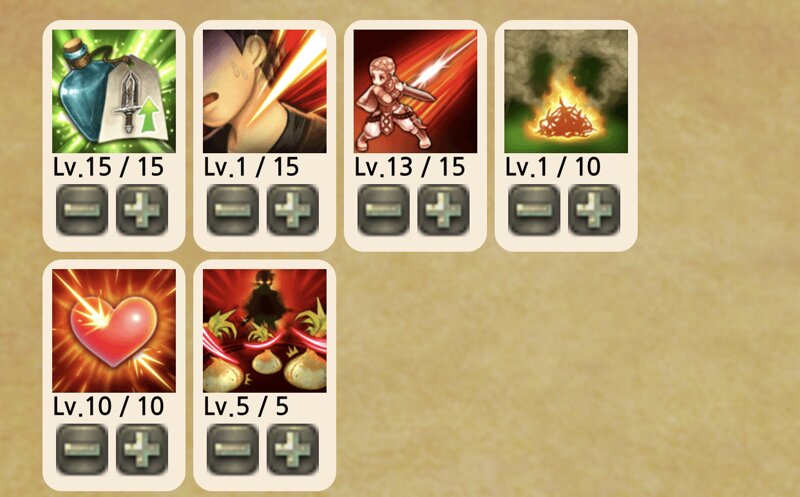
Task: Decrease level of potion sword skill
Action: 82,210
